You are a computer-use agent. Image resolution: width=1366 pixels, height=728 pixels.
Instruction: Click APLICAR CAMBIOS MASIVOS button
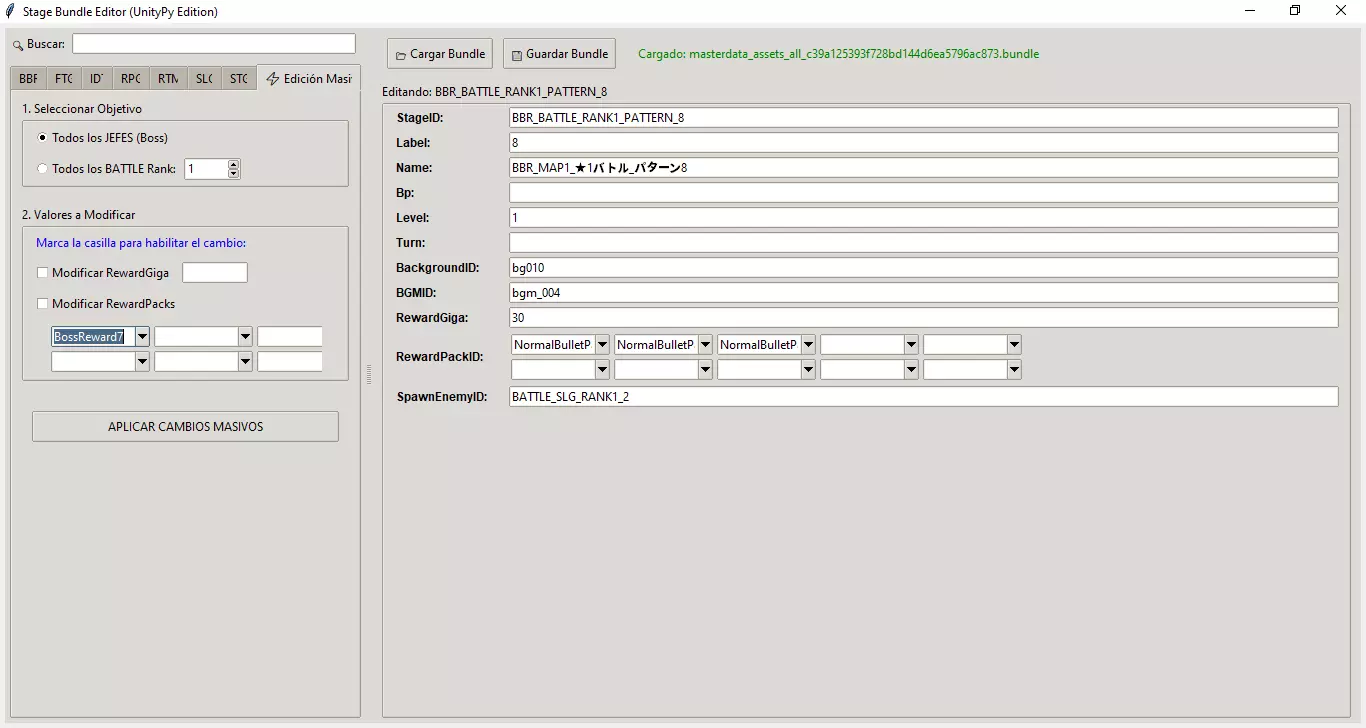185,427
